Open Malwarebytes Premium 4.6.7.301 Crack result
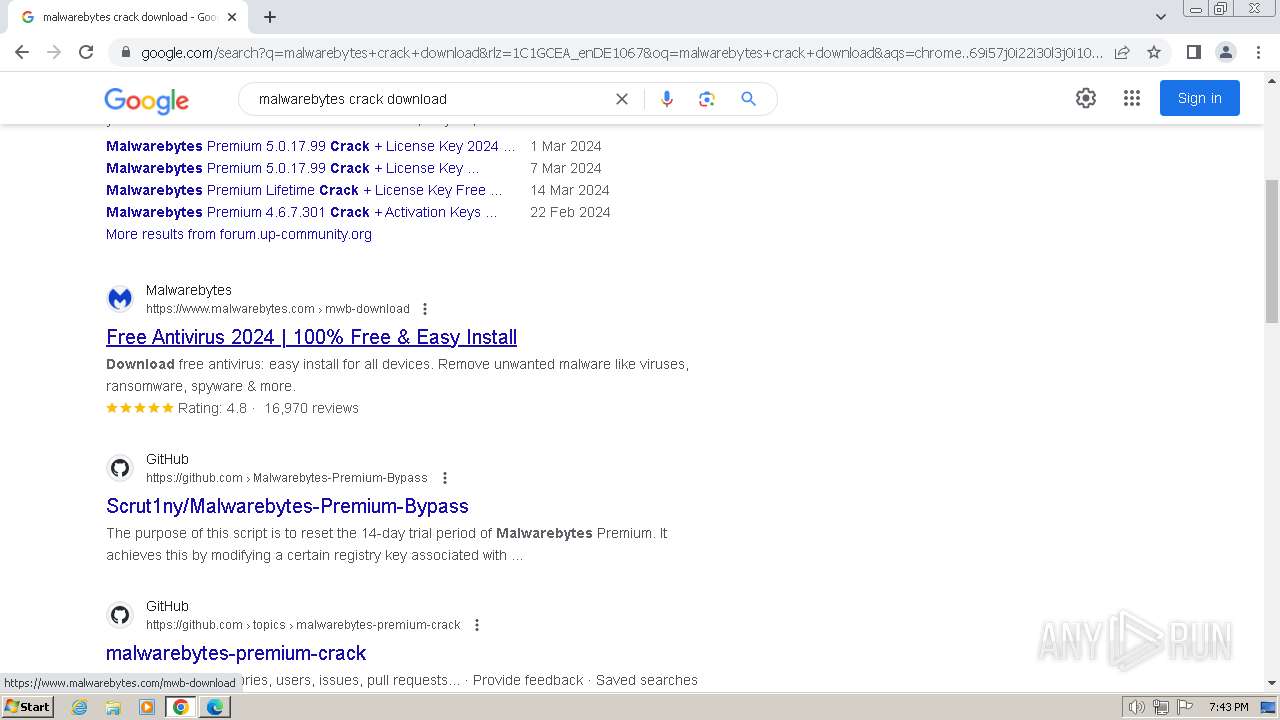This screenshot has width=1280, height=720. [x=301, y=212]
